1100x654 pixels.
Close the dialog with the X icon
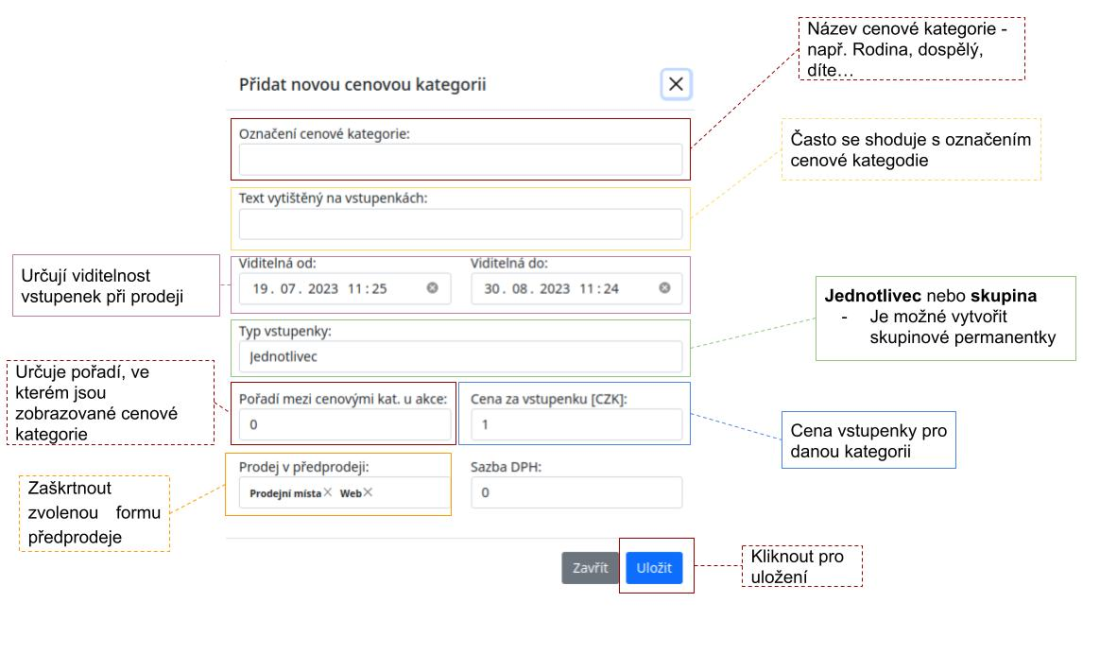[x=676, y=85]
